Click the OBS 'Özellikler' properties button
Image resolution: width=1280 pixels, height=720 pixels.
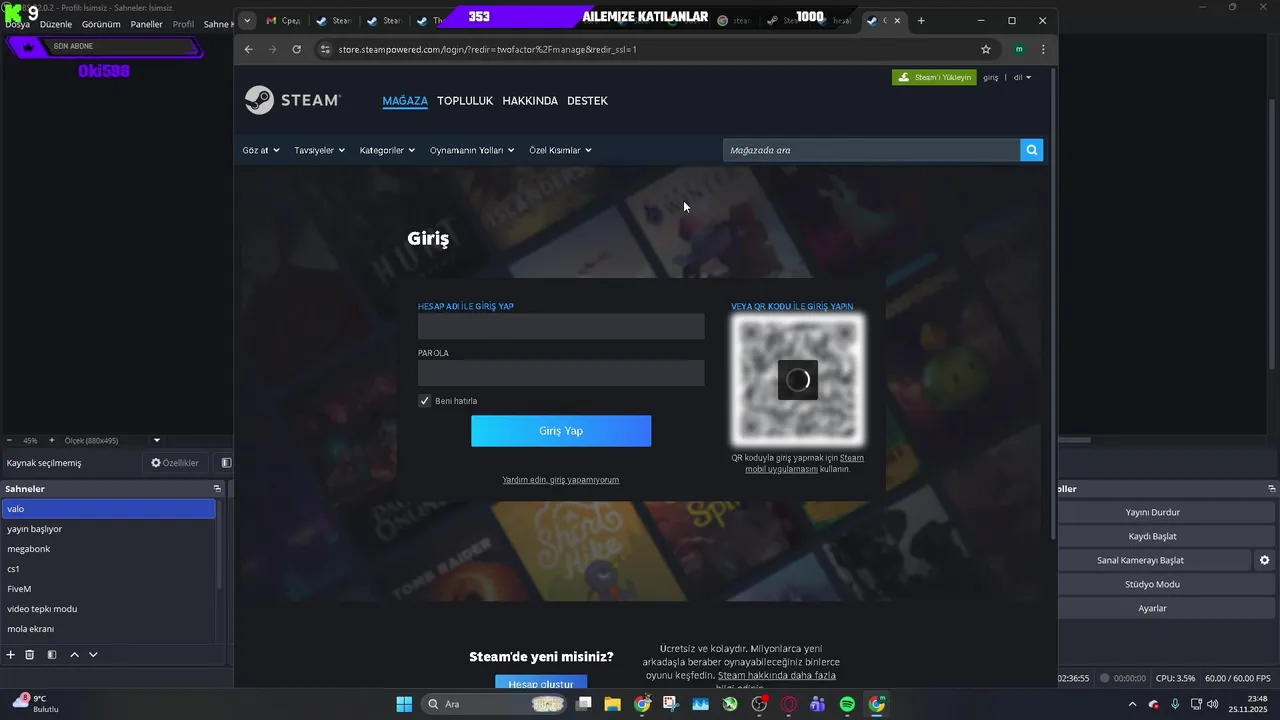[x=175, y=463]
